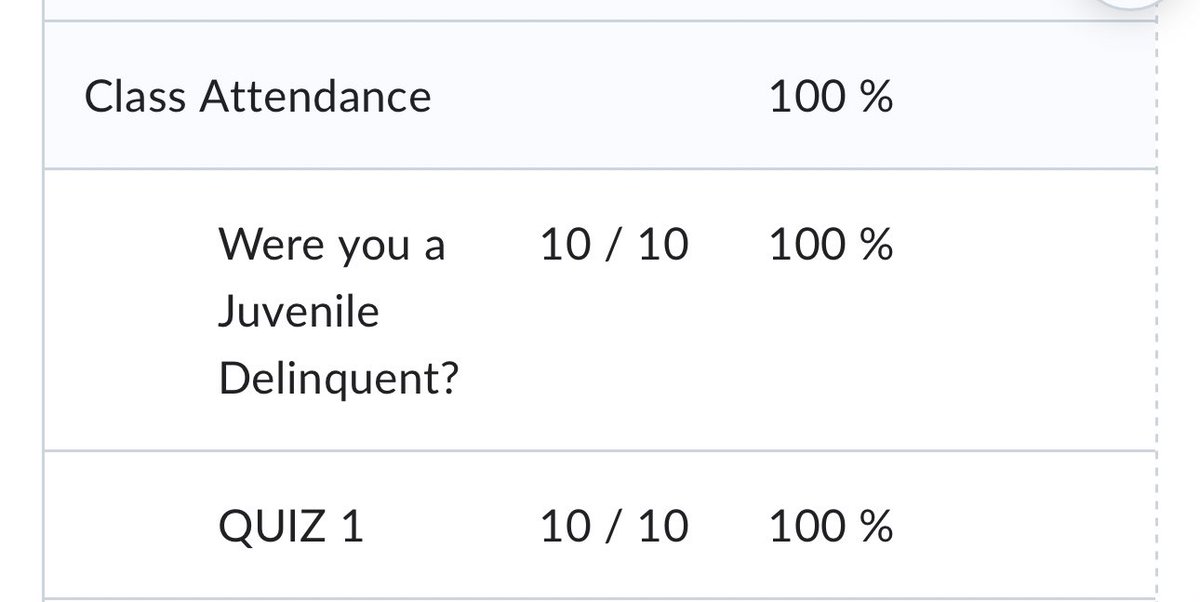The height and width of the screenshot is (602, 1200).
Task: Click the word 'Juvenile' in the item title
Action: [x=298, y=313]
